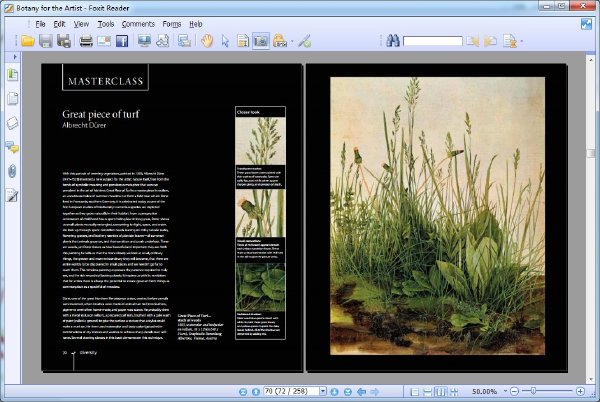The image size is (600, 402).
Task: Click the stamp tool icon
Action: pyautogui.click(x=280, y=41)
